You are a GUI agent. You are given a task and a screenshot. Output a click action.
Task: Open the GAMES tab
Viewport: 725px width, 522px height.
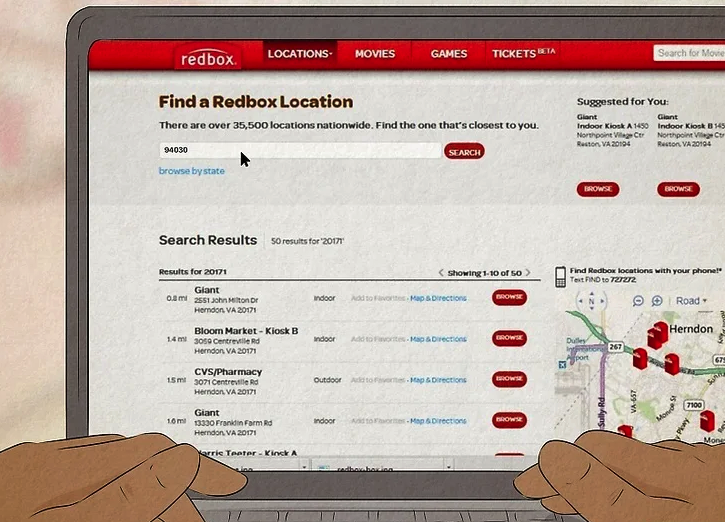[x=449, y=54]
